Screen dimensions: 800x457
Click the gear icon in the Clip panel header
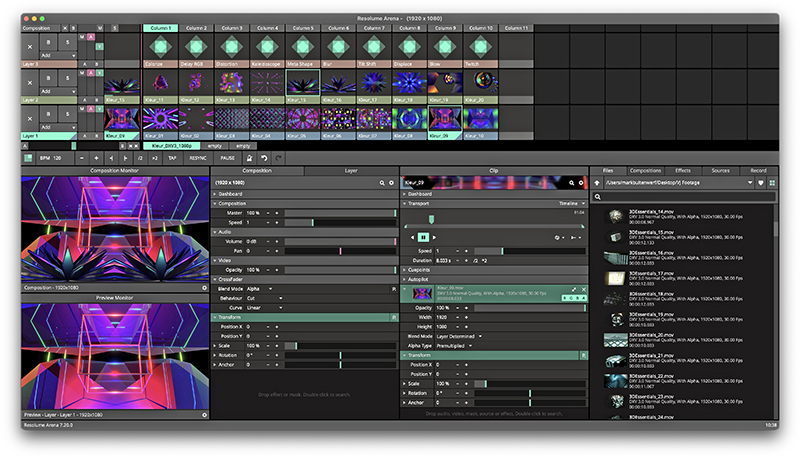[582, 183]
